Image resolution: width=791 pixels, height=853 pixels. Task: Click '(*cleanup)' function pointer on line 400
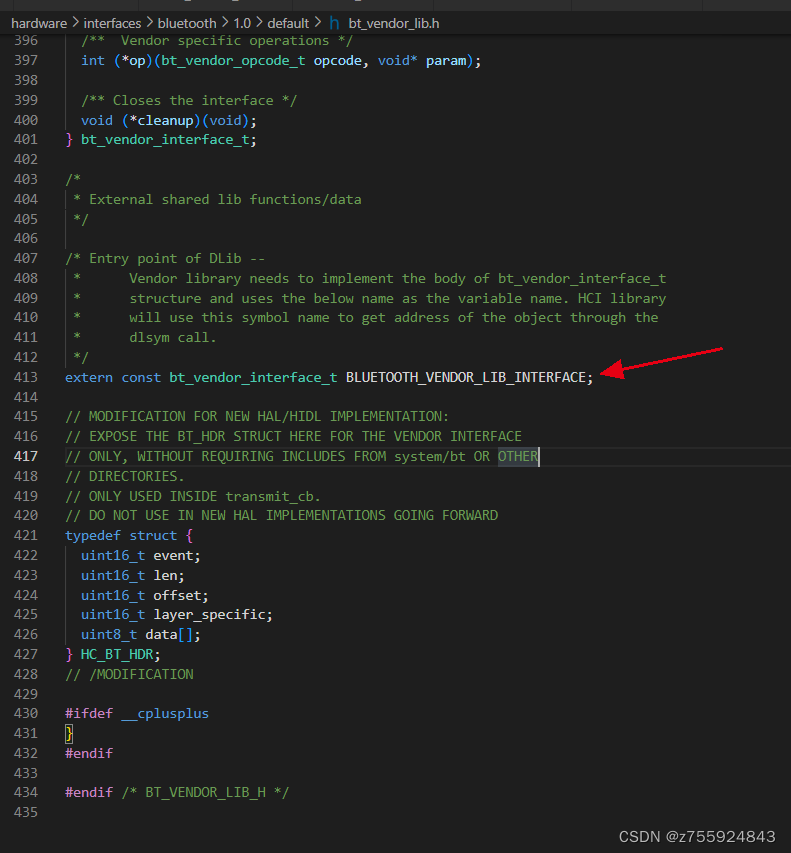(161, 120)
